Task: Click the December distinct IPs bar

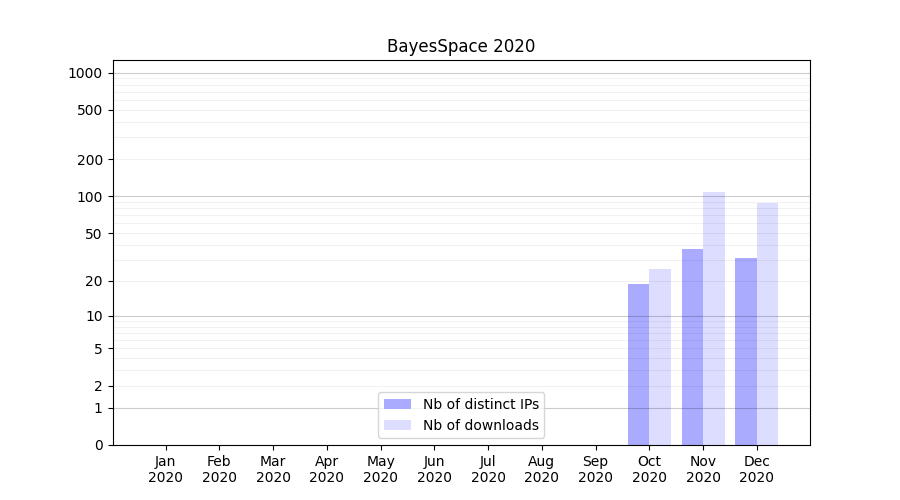Action: click(746, 351)
